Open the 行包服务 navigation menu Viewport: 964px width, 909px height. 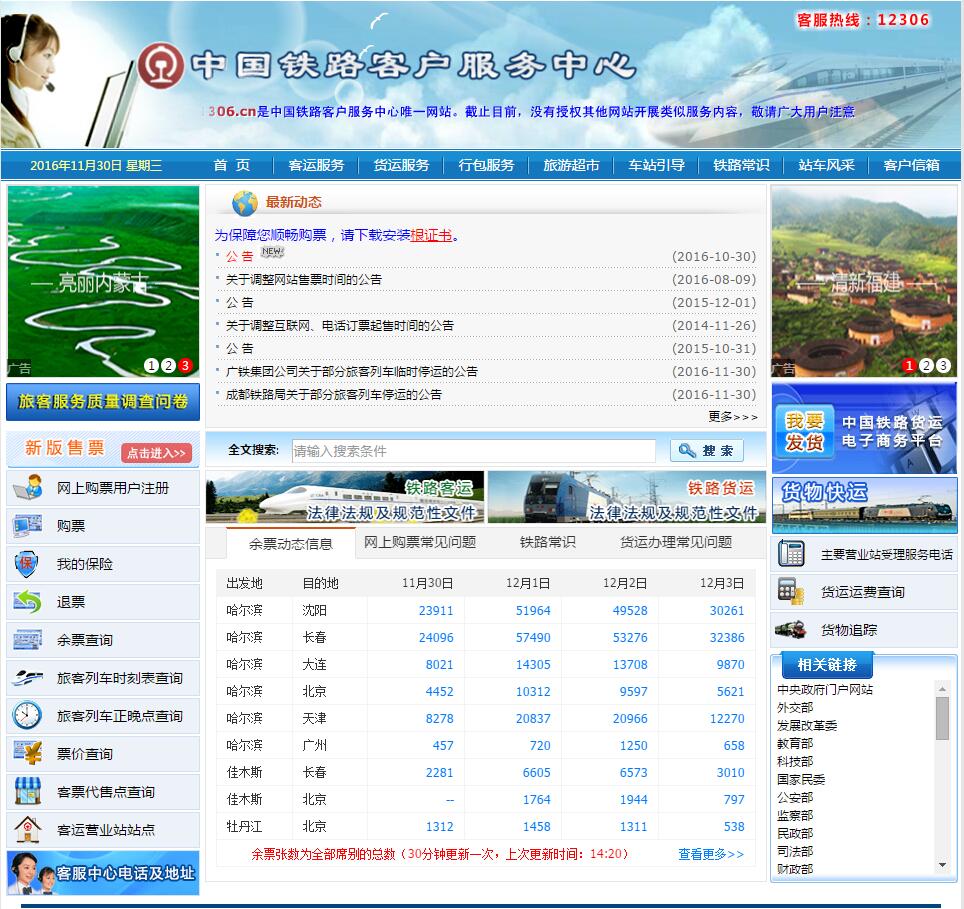coord(486,165)
